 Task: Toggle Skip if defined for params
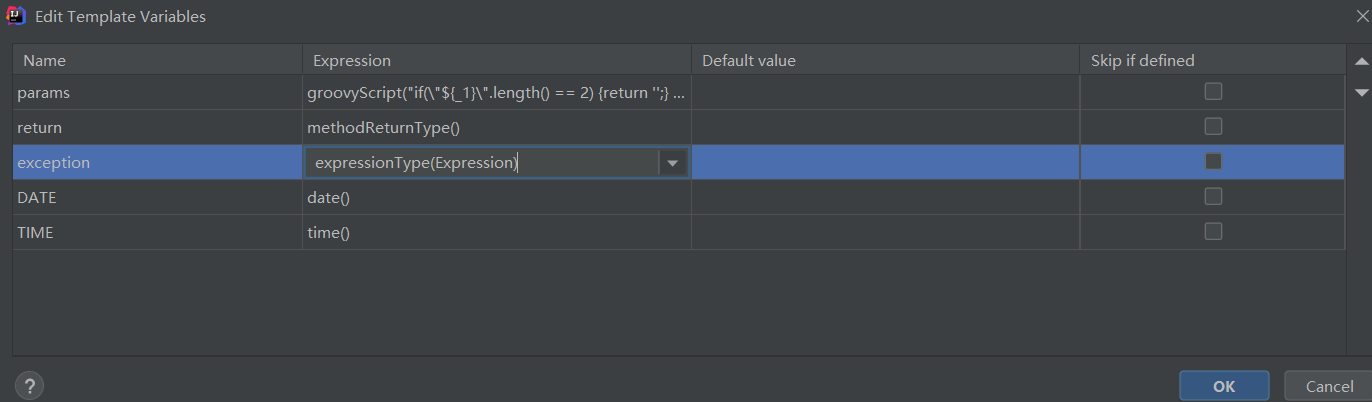[1212, 92]
